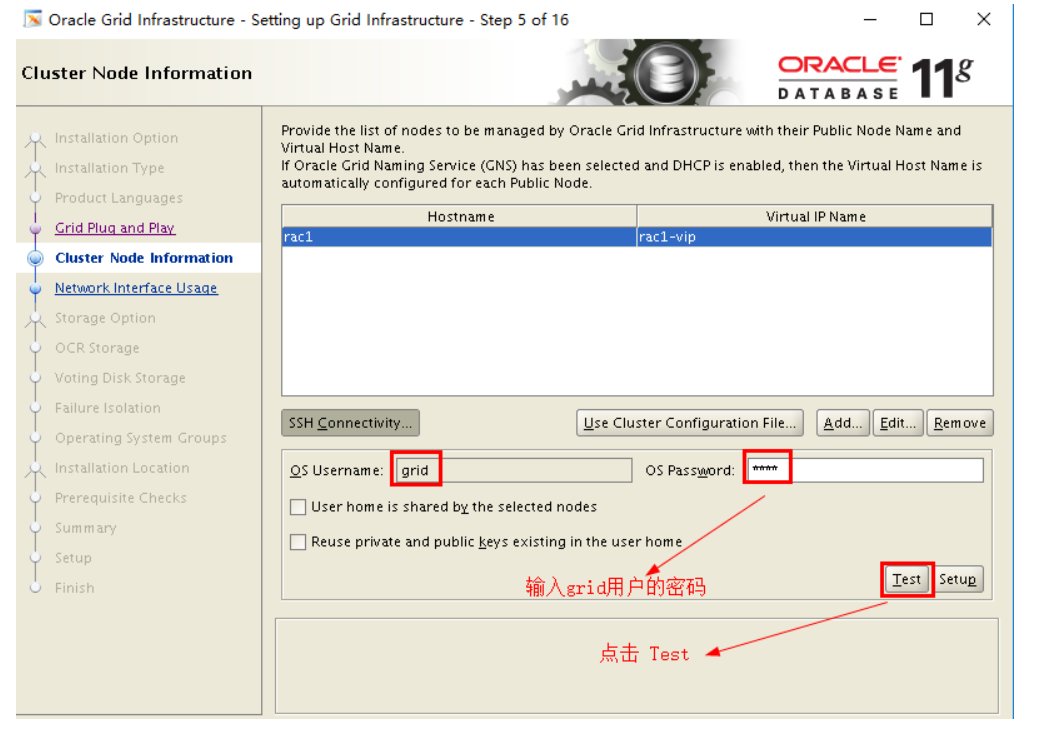Viewport: 1049px width, 734px height.
Task: Click the Prerequisite Checks step
Action: coord(120,498)
